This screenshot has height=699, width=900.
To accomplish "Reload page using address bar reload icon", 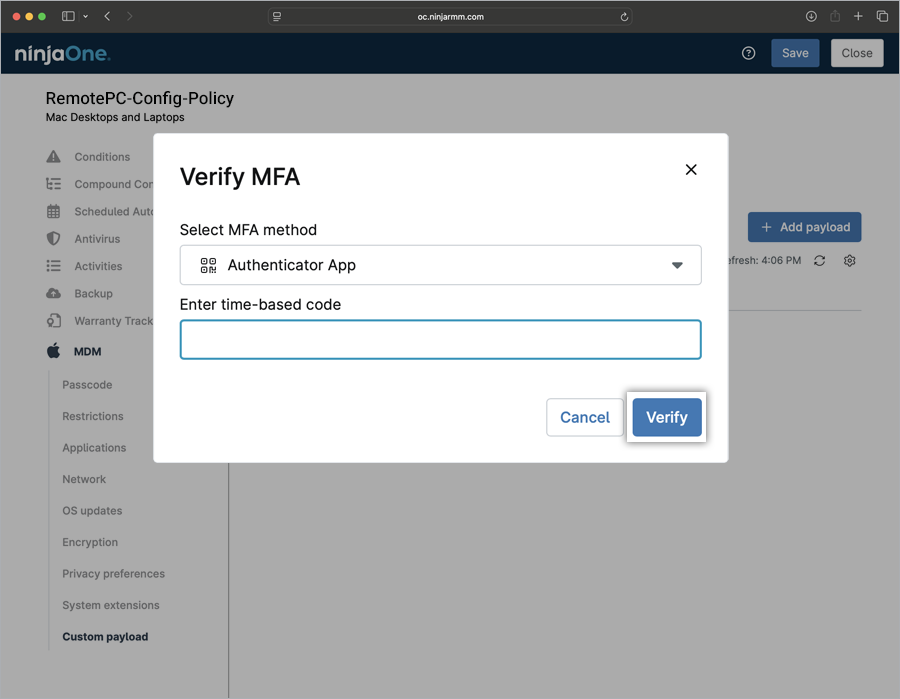I will [x=625, y=17].
